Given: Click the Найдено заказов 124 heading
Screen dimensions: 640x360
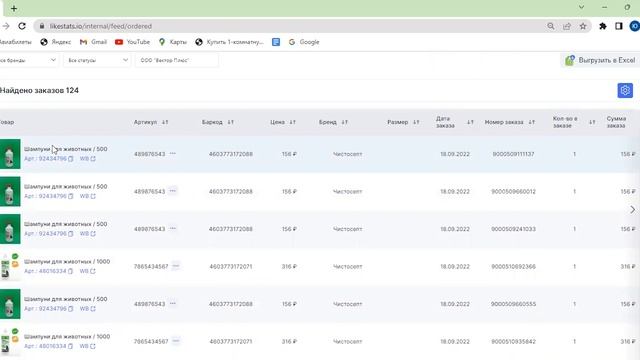Looking at the screenshot, I should [x=39, y=90].
